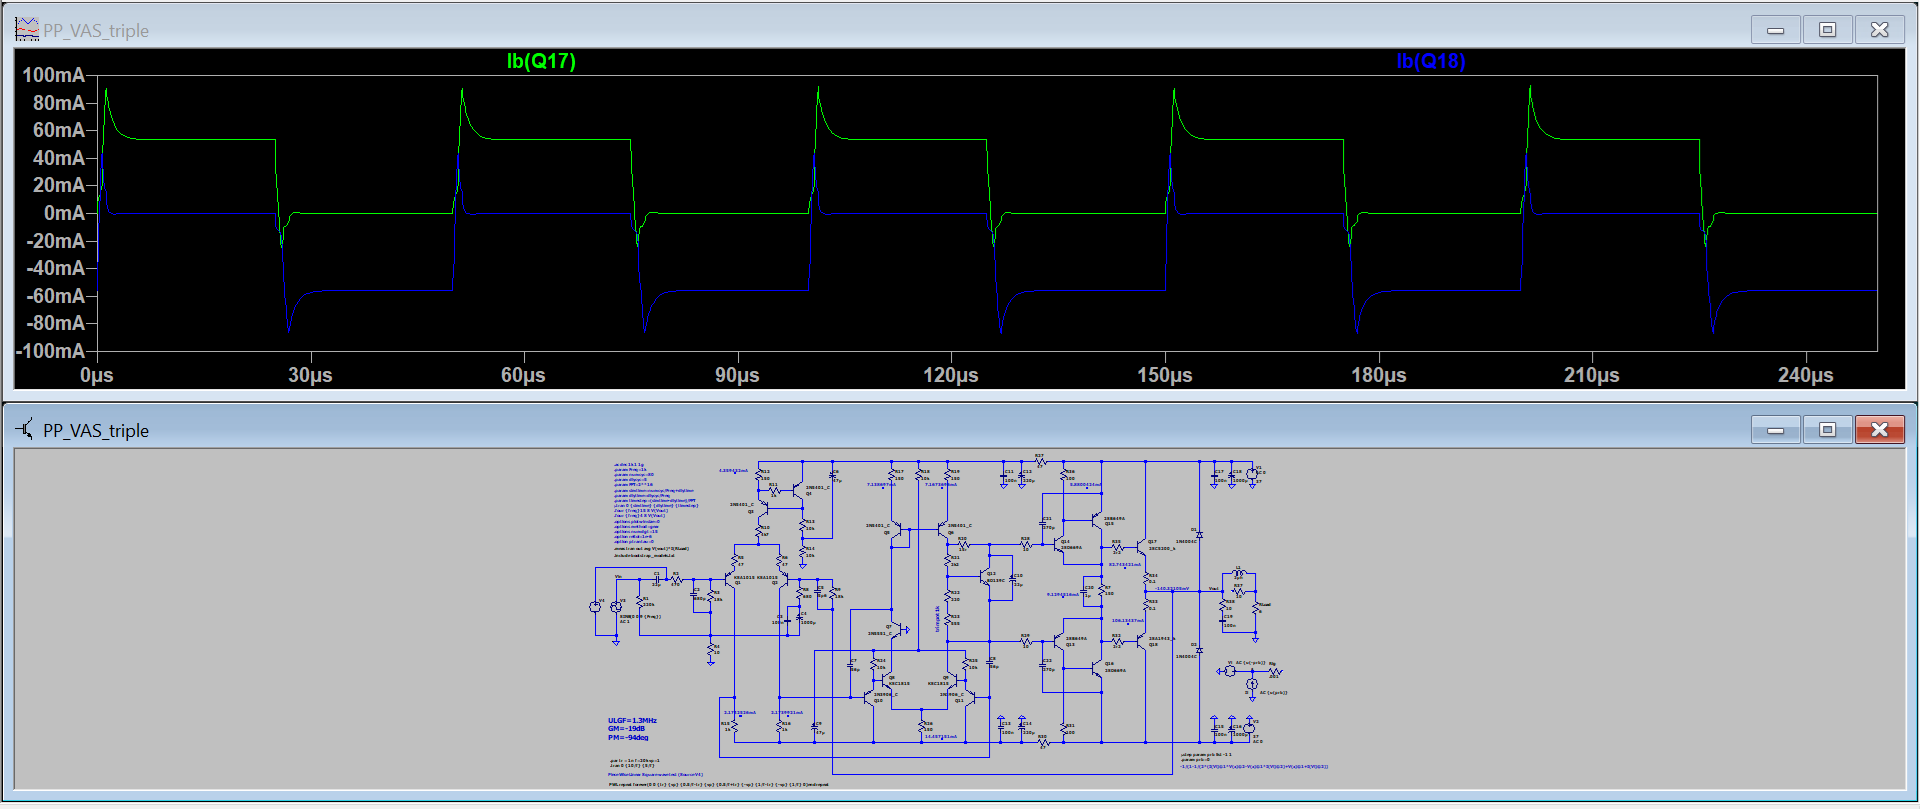The height and width of the screenshot is (809, 1920).
Task: Click the waveform window icon in its title bar
Action: coord(26,29)
